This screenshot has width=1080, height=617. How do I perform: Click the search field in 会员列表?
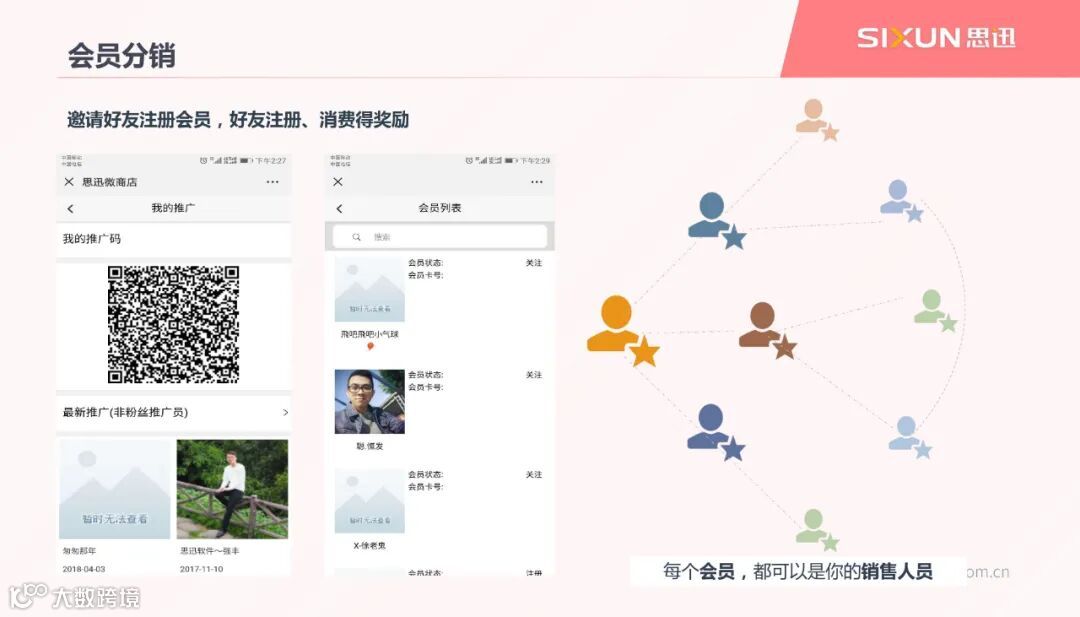(439, 236)
